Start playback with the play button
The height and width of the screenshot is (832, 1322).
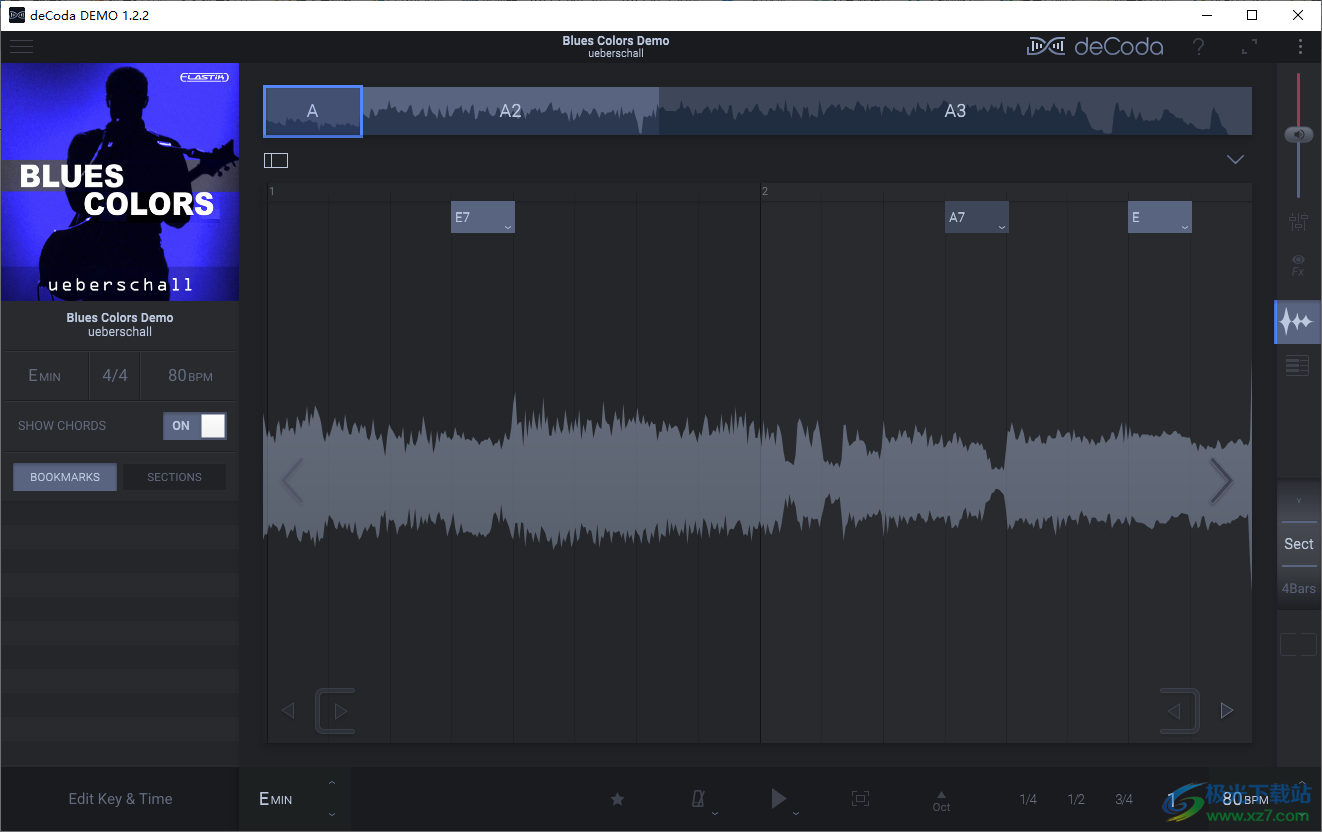[778, 798]
